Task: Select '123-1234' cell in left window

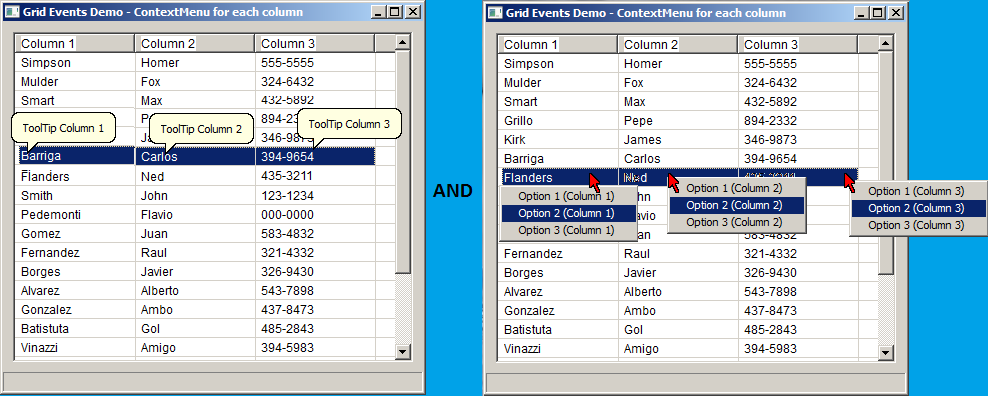Action: coord(315,195)
